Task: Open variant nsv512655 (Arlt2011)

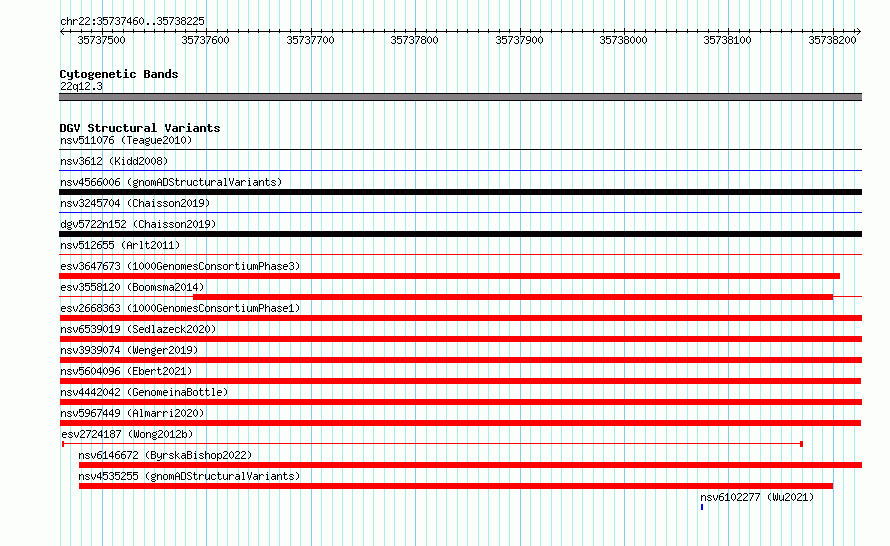Action: click(120, 245)
